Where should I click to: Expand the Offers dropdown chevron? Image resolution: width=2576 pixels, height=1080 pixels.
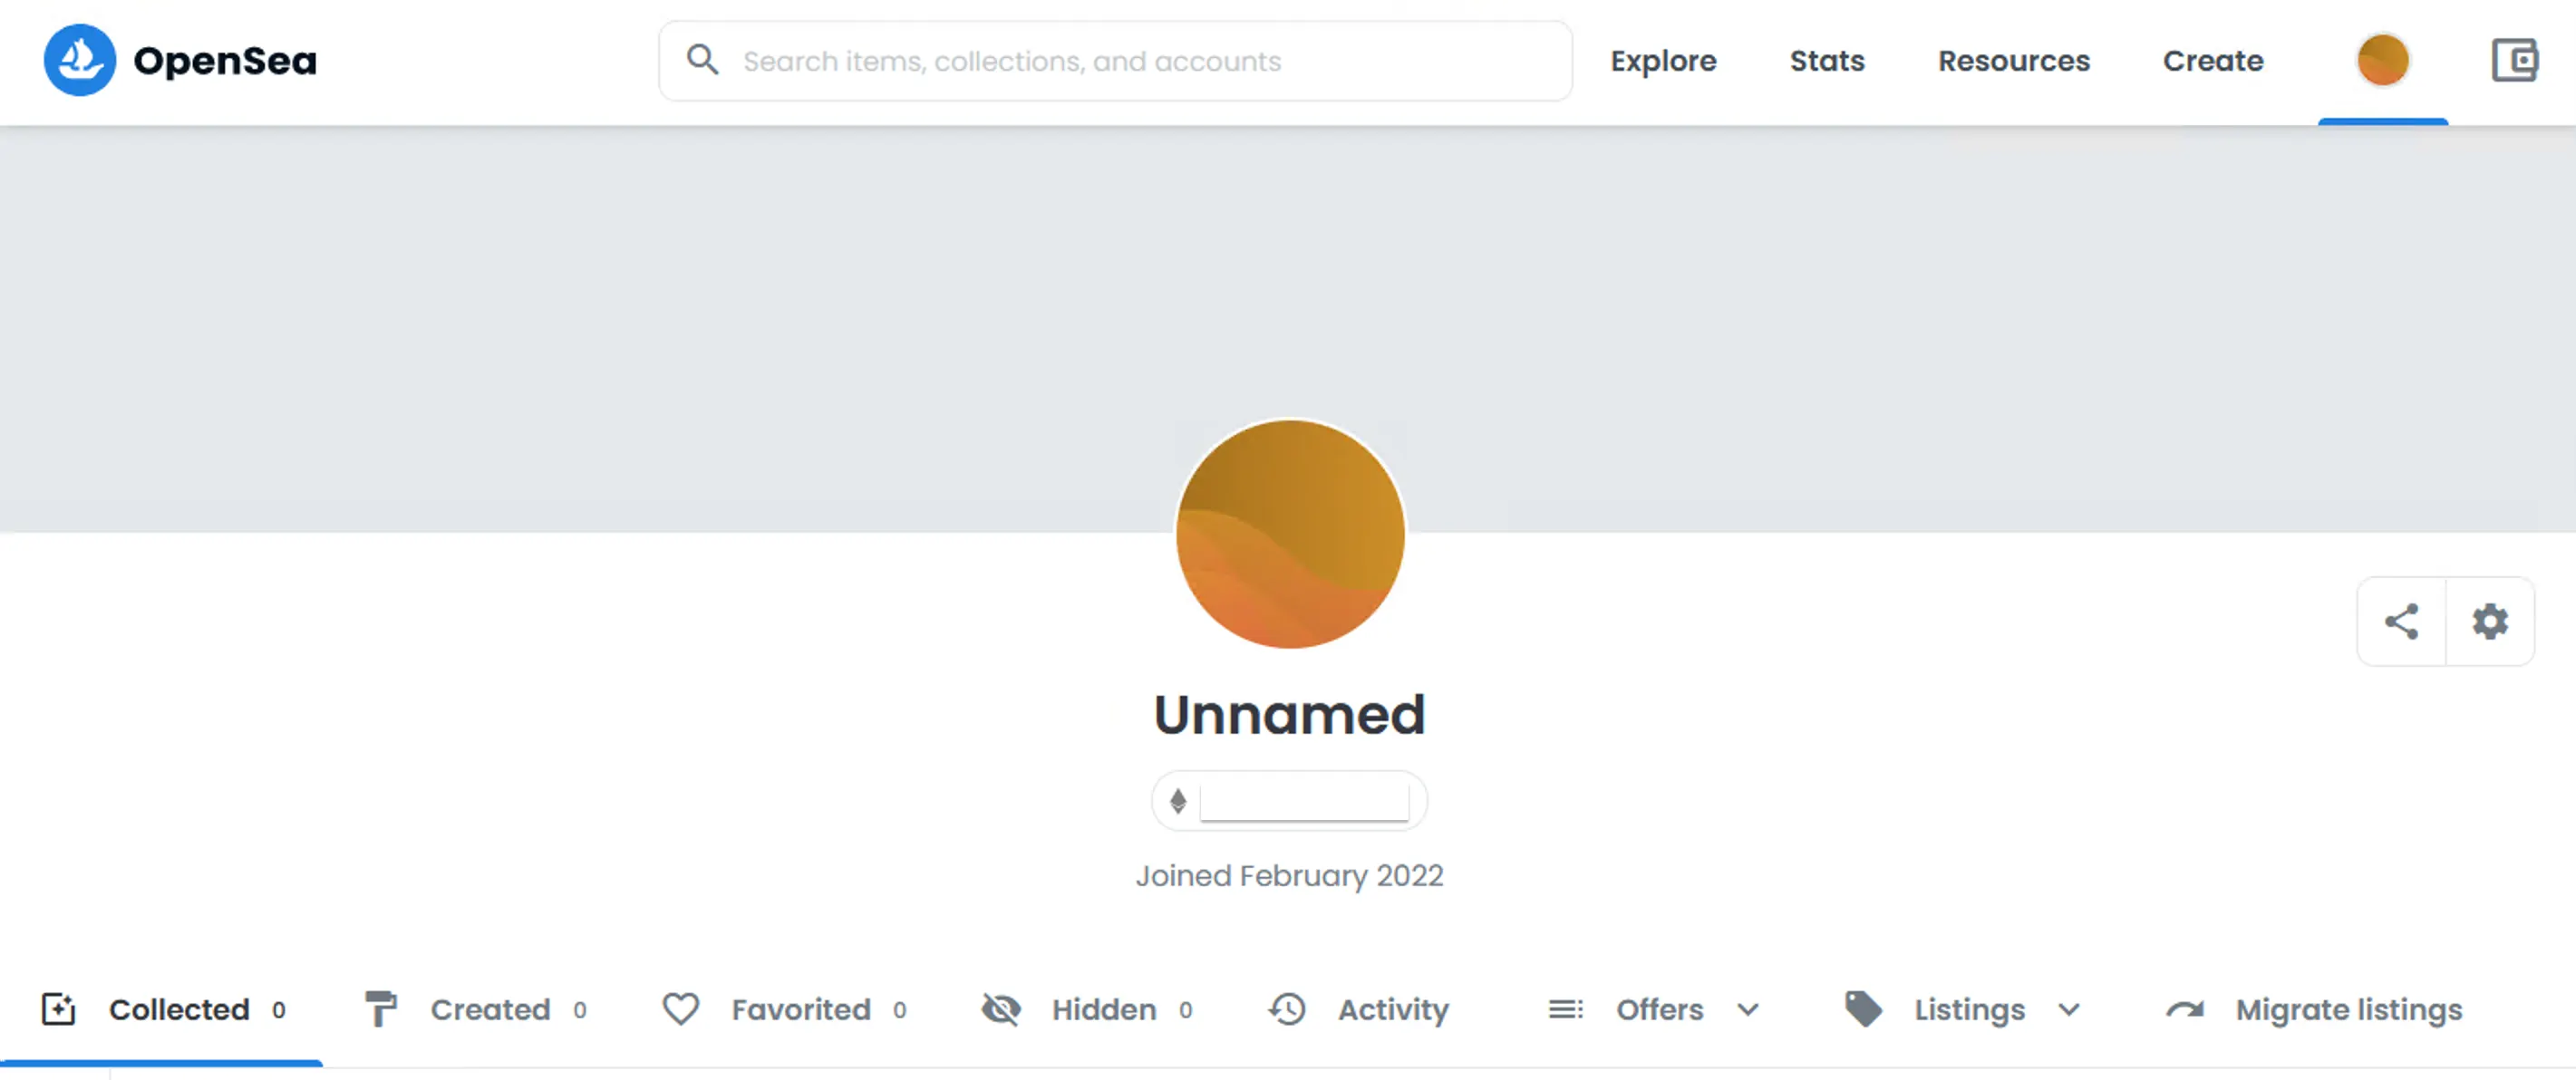click(1748, 1010)
